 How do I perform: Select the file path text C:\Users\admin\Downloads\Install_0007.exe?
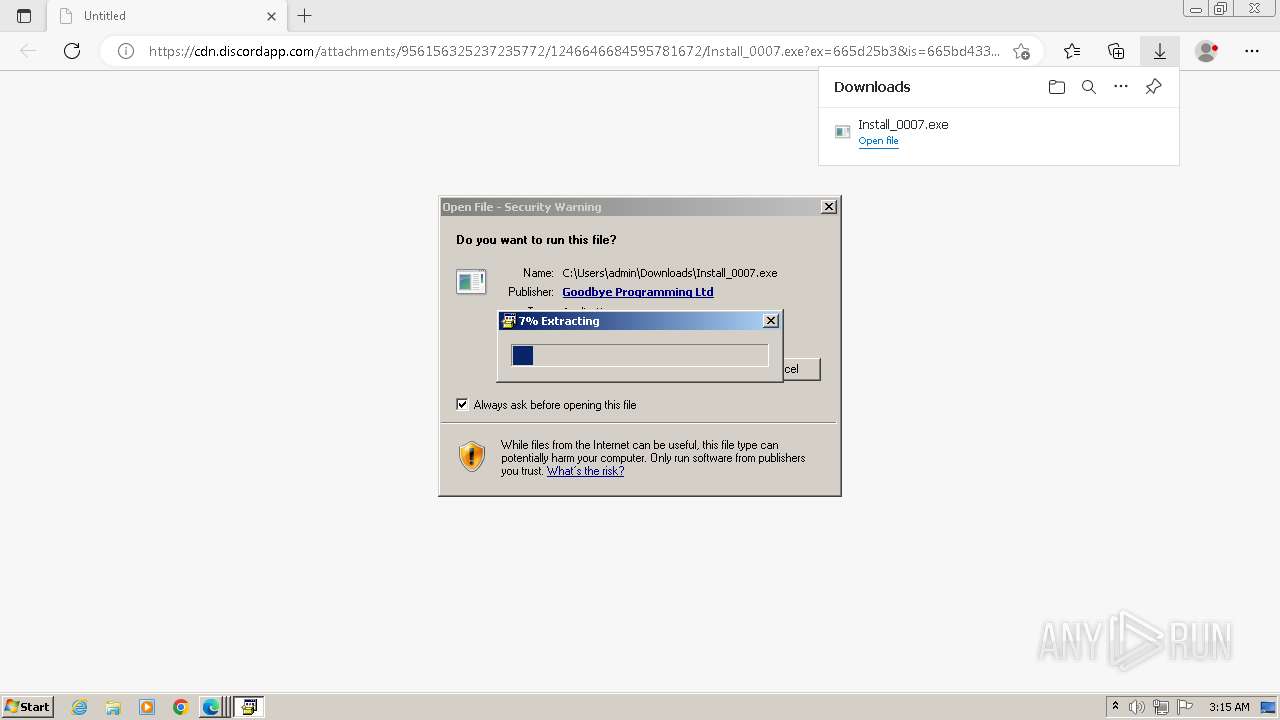[x=670, y=273]
